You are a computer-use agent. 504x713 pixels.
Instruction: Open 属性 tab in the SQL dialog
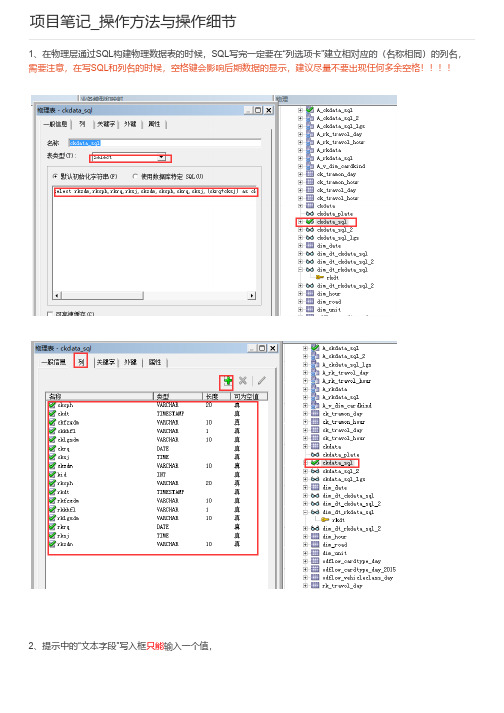click(154, 124)
